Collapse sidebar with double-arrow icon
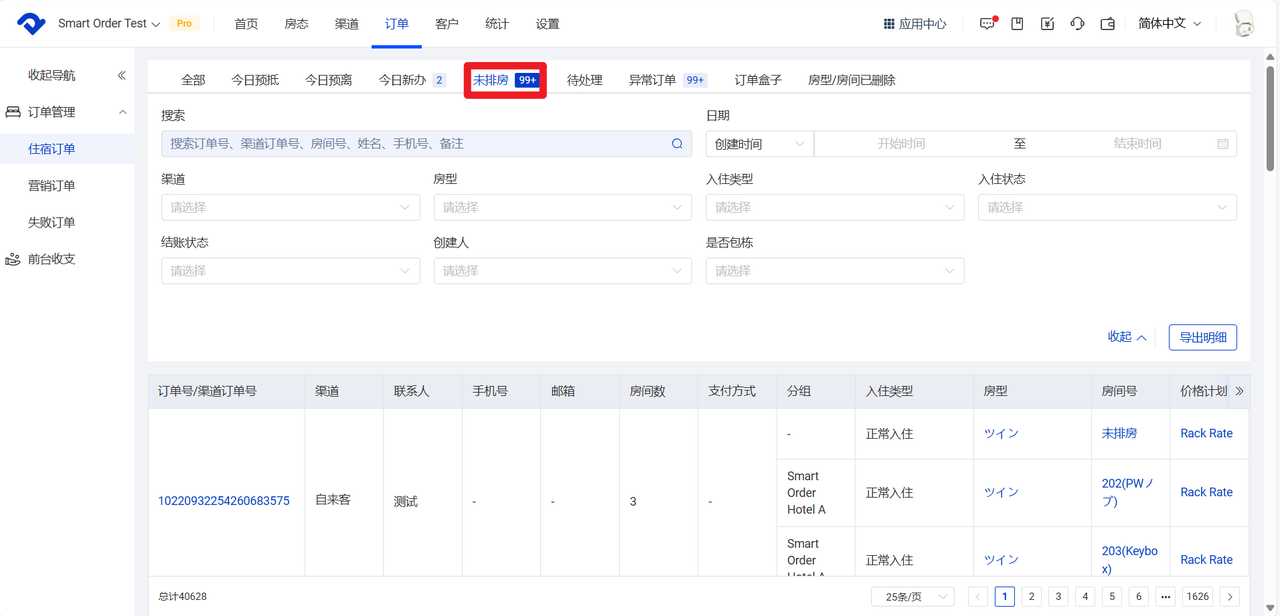1280x616 pixels. point(122,75)
